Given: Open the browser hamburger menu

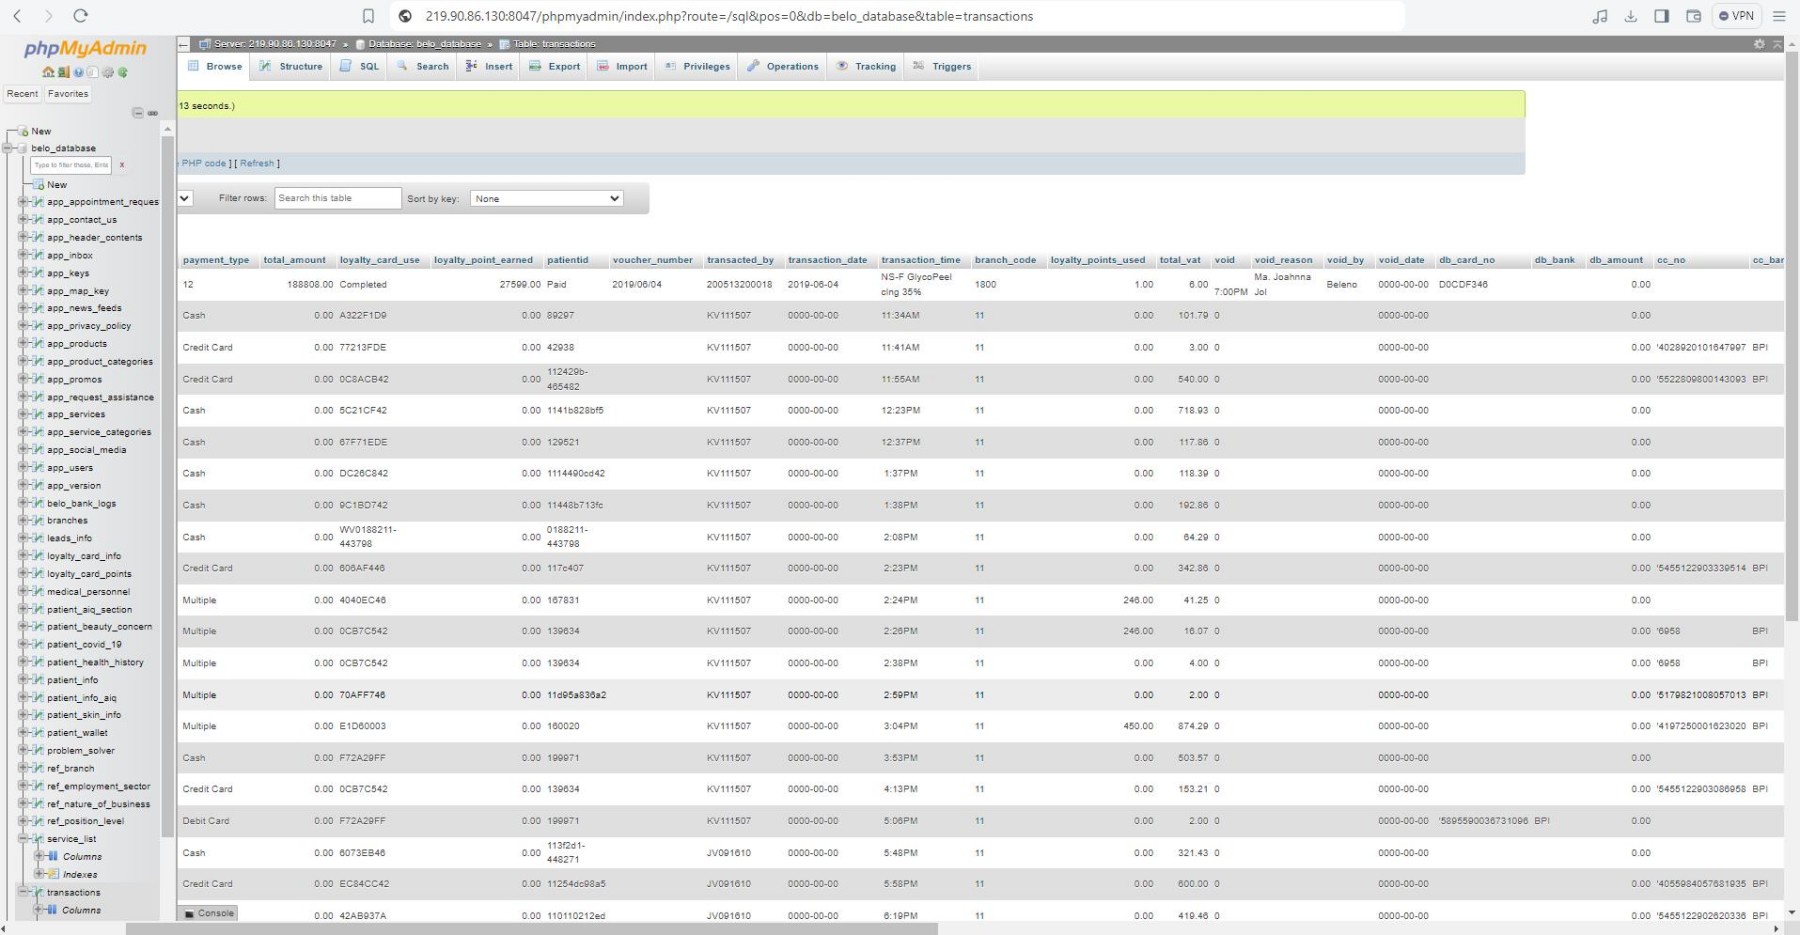Looking at the screenshot, I should [x=1779, y=16].
